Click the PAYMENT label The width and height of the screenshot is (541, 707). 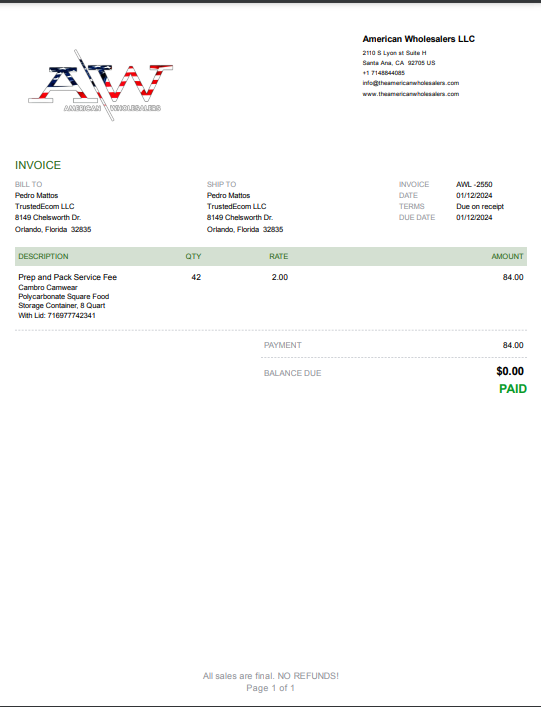tap(283, 345)
